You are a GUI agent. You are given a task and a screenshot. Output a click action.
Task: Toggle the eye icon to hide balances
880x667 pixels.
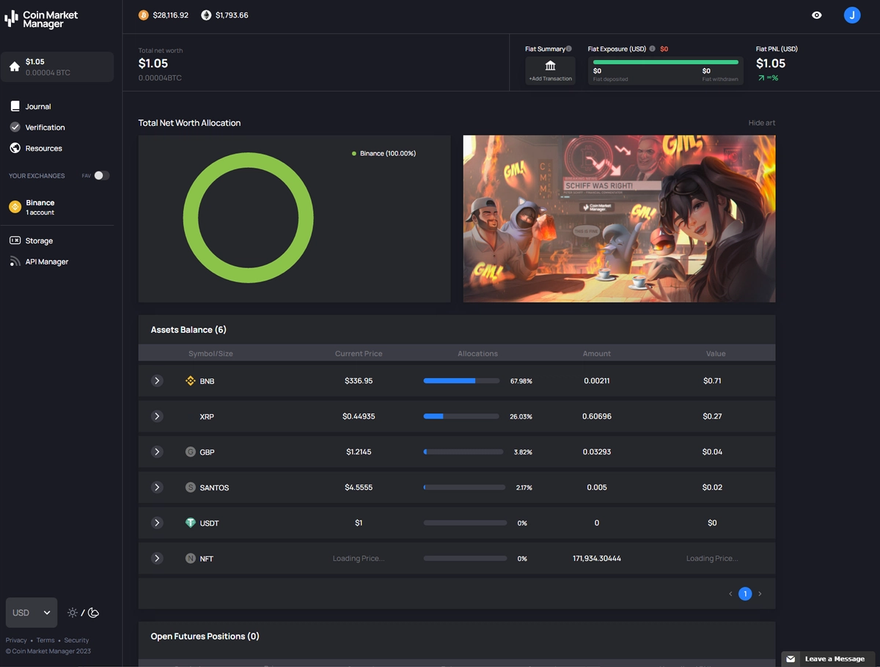click(x=817, y=15)
